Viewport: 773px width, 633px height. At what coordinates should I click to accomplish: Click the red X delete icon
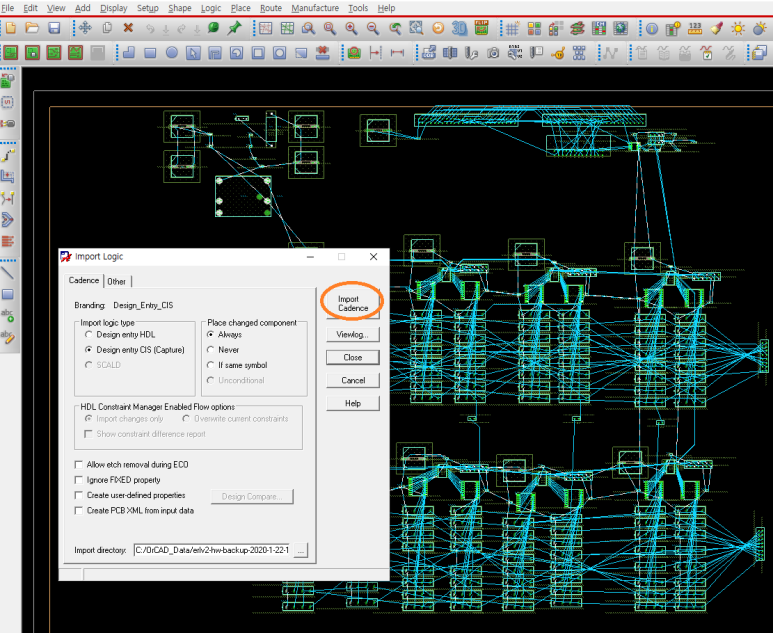(128, 27)
